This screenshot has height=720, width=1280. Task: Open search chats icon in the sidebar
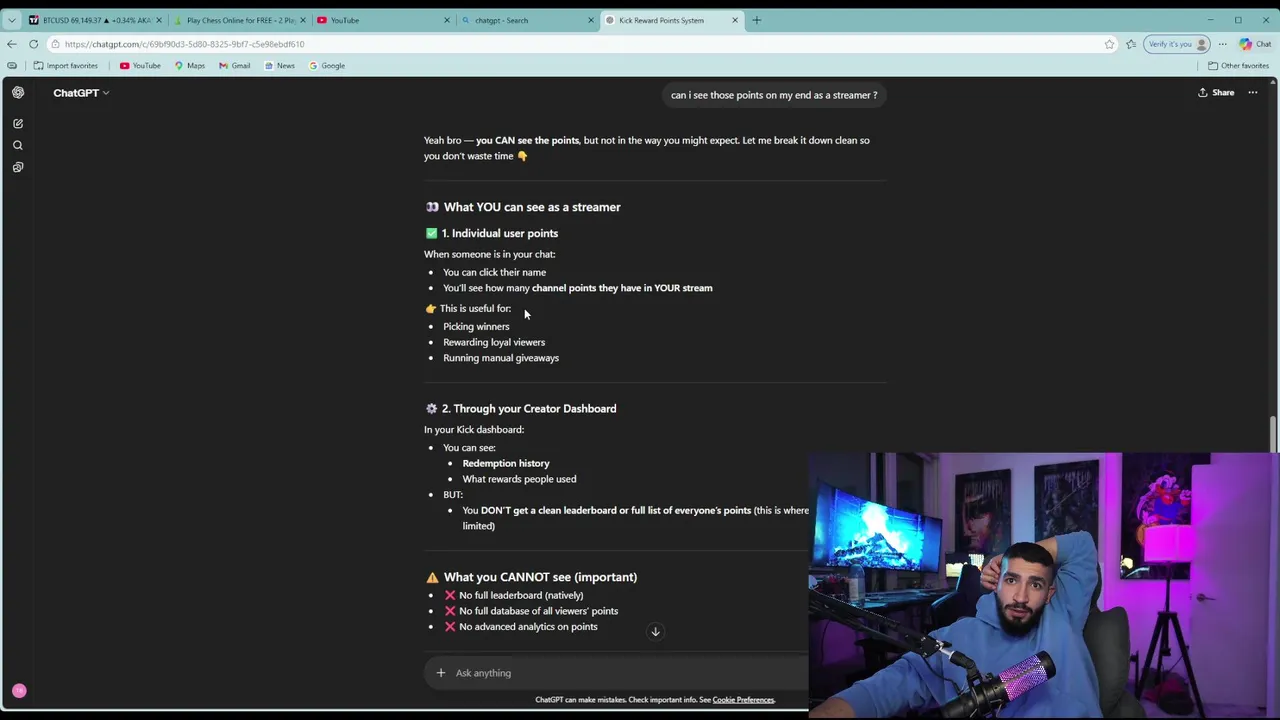tap(18, 146)
